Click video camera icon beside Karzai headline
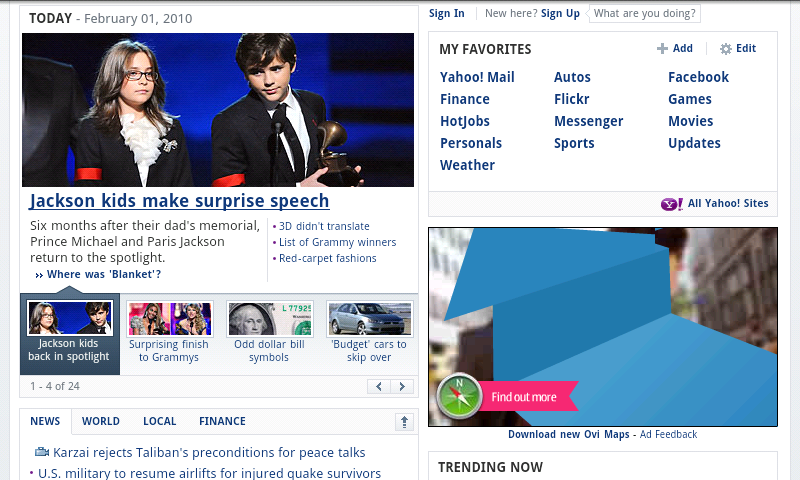The width and height of the screenshot is (800, 480). pyautogui.click(x=42, y=452)
